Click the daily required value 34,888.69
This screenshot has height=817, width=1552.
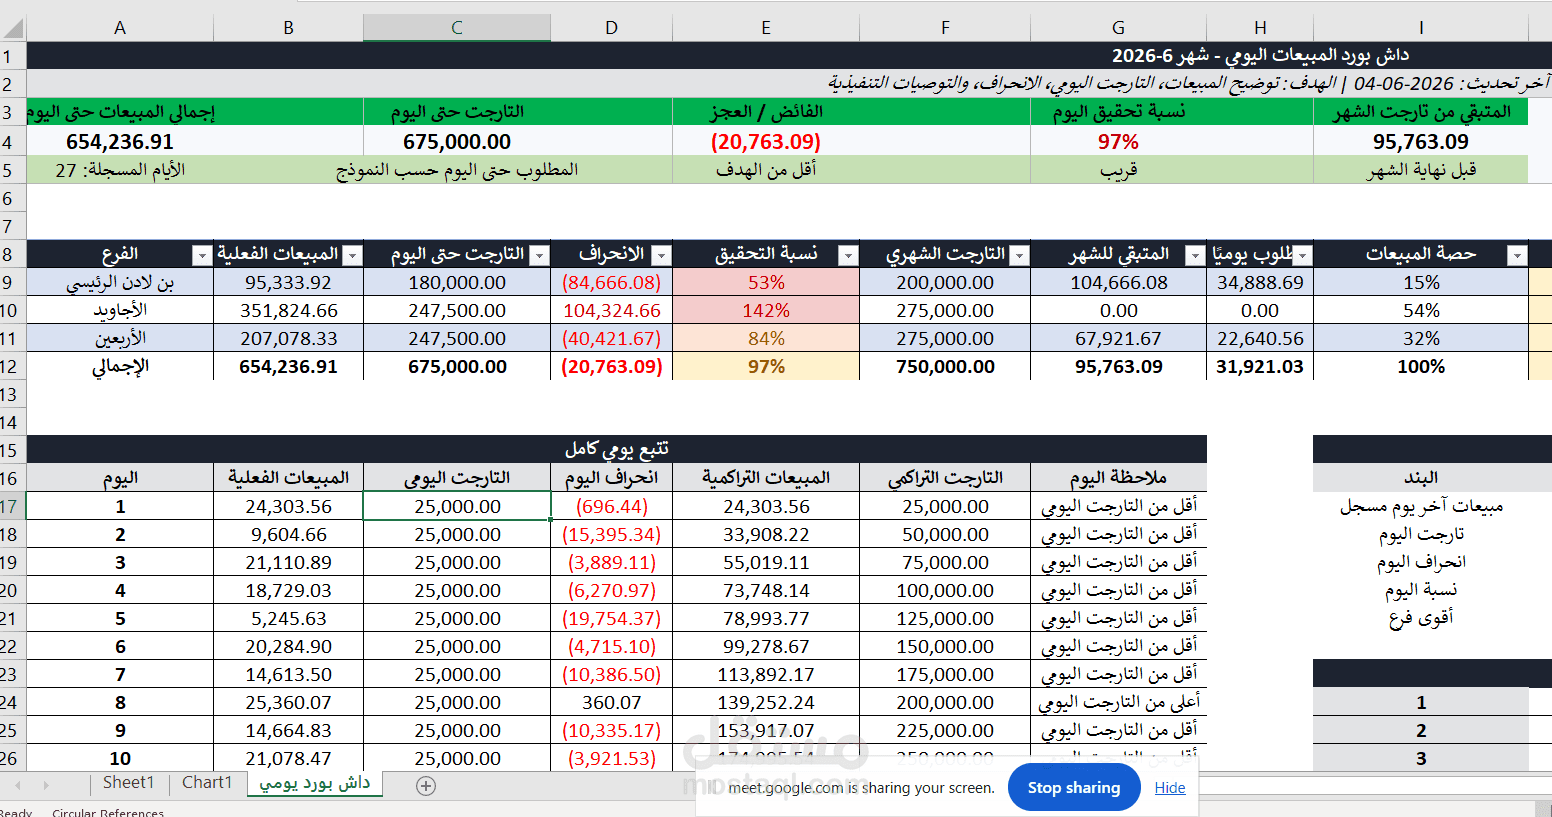pos(1260,283)
